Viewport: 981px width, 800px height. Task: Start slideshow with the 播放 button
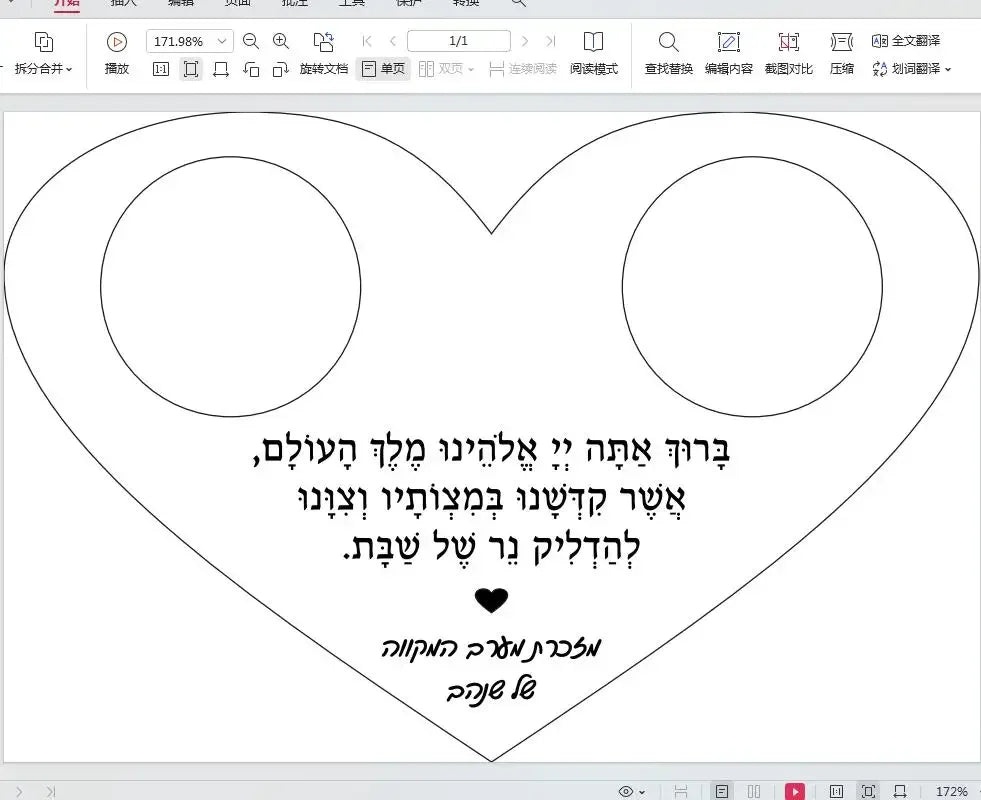click(117, 54)
